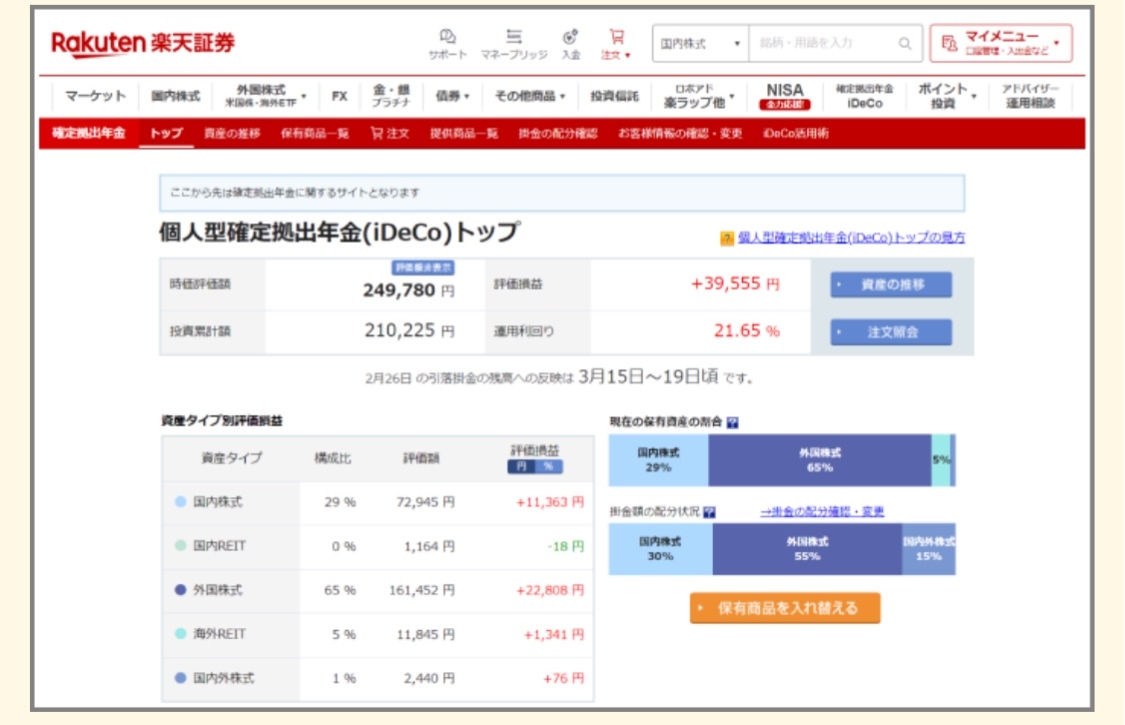Click the search magnifier icon
The height and width of the screenshot is (725, 1125).
[x=905, y=44]
